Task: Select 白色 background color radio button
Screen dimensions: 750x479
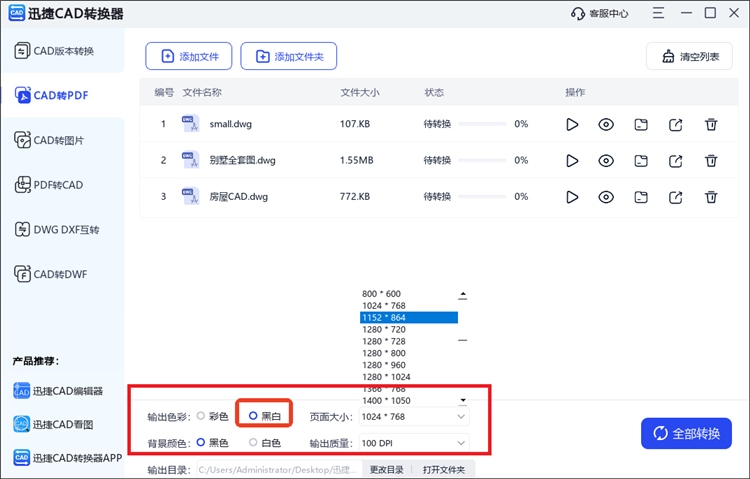Action: [253, 443]
